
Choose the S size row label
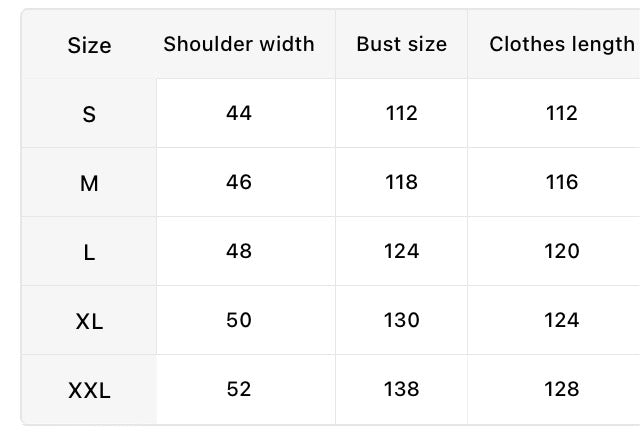coord(89,114)
